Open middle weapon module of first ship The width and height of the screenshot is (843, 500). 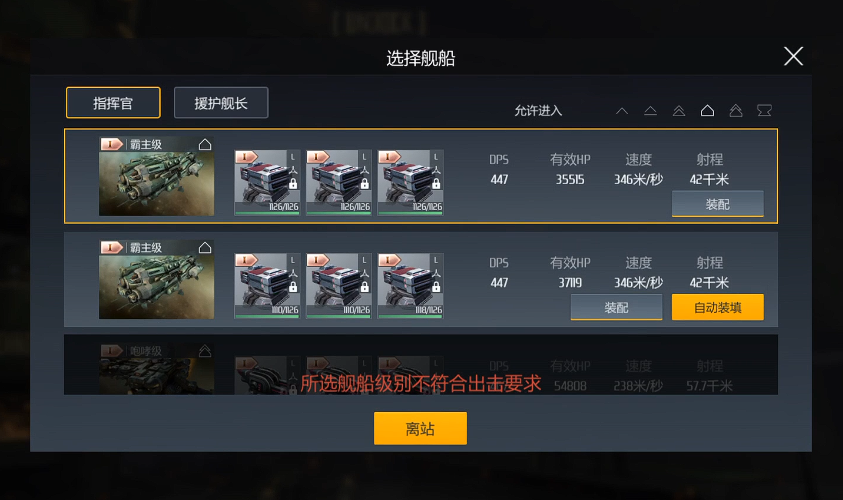[339, 183]
